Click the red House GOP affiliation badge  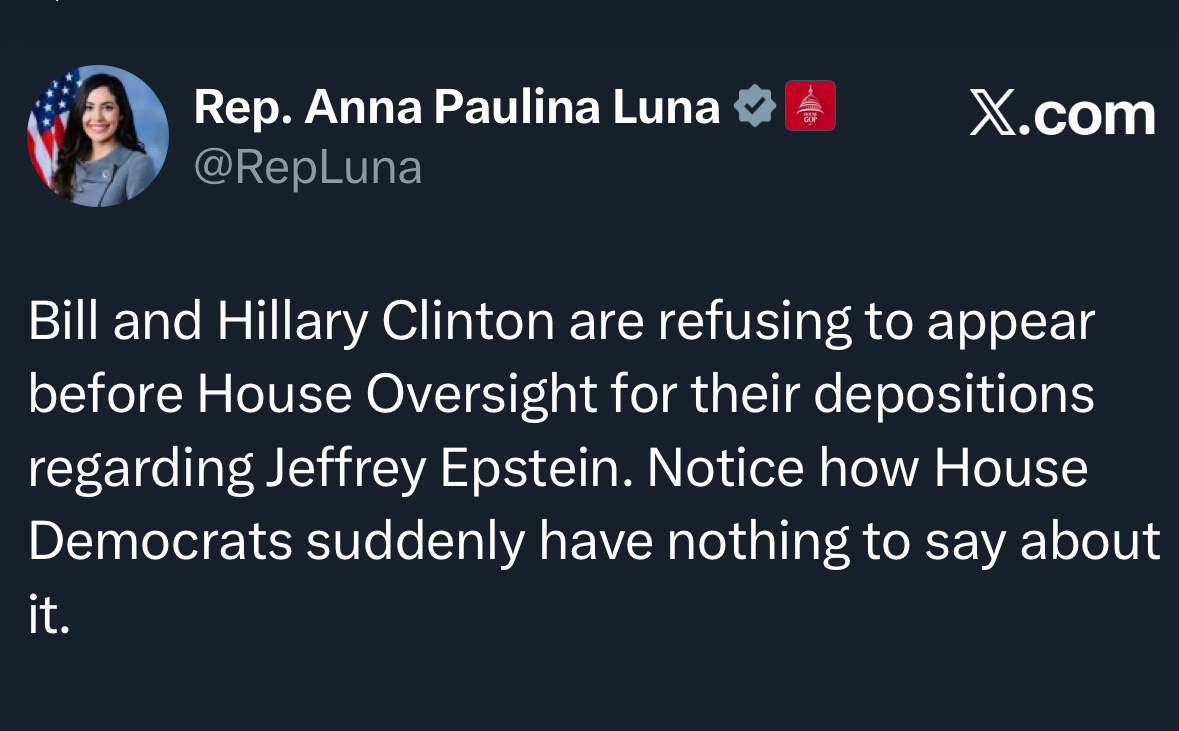pos(810,107)
